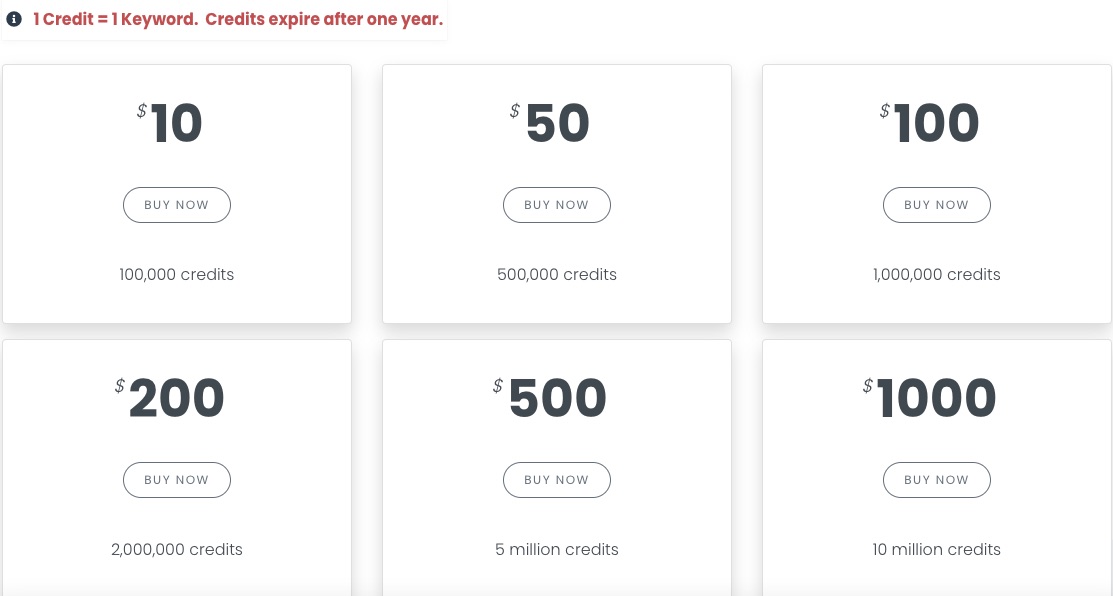
Task: Click the '2,000,000 credits' label
Action: [x=177, y=549]
